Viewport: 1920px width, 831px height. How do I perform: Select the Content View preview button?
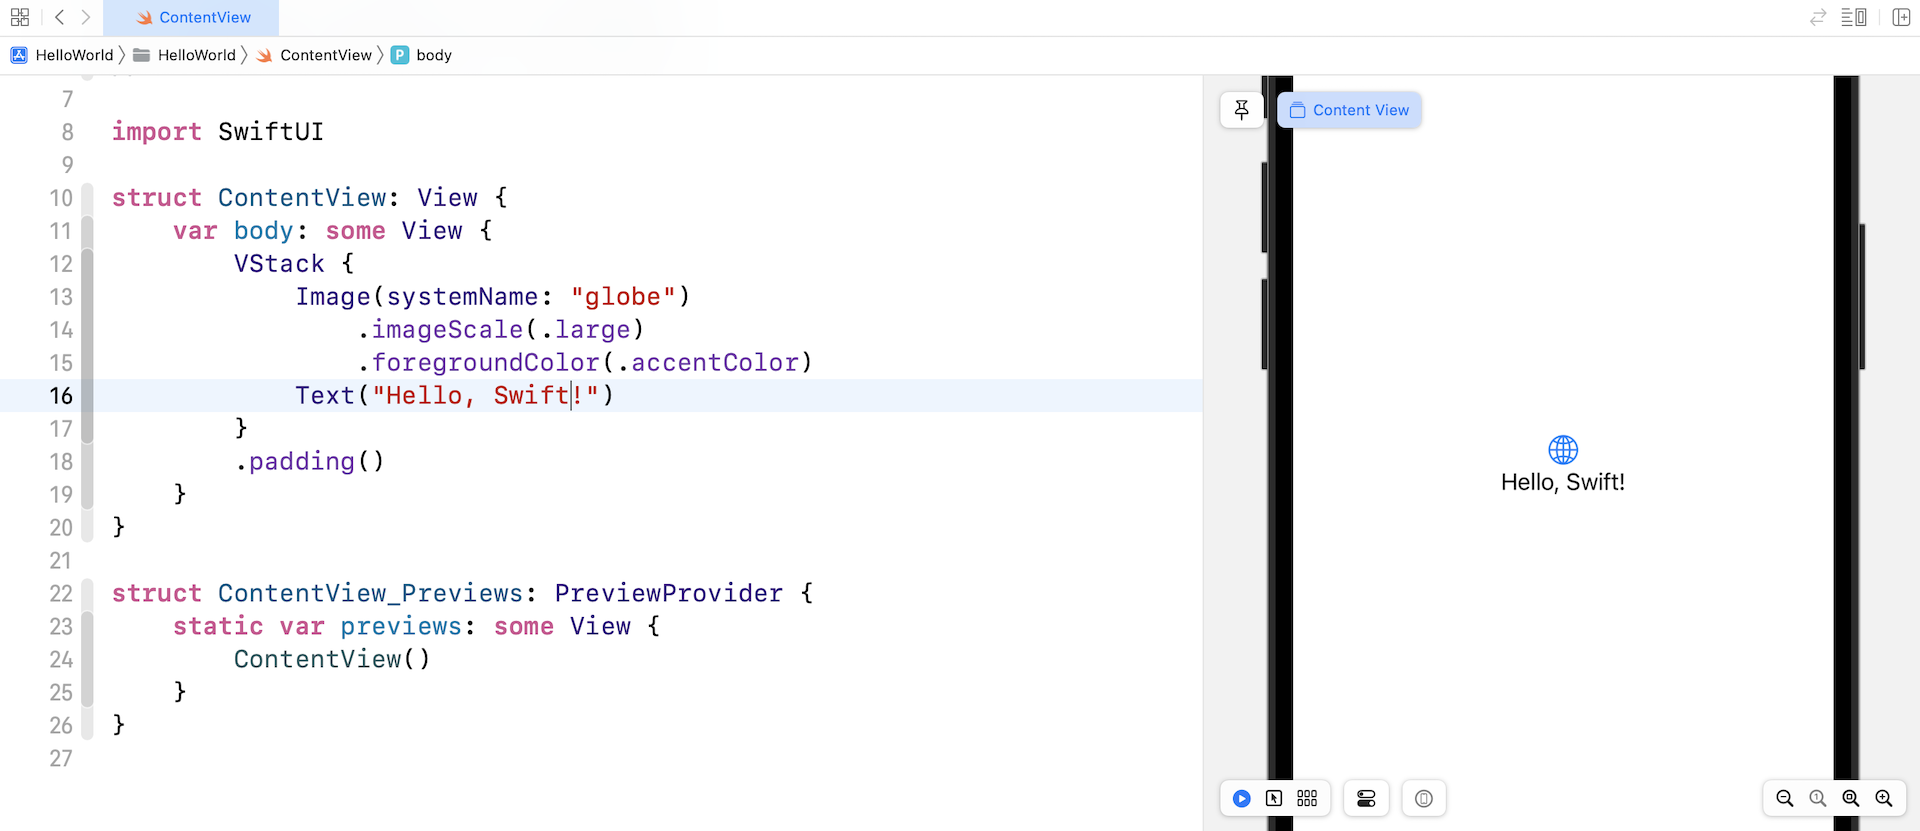1349,110
